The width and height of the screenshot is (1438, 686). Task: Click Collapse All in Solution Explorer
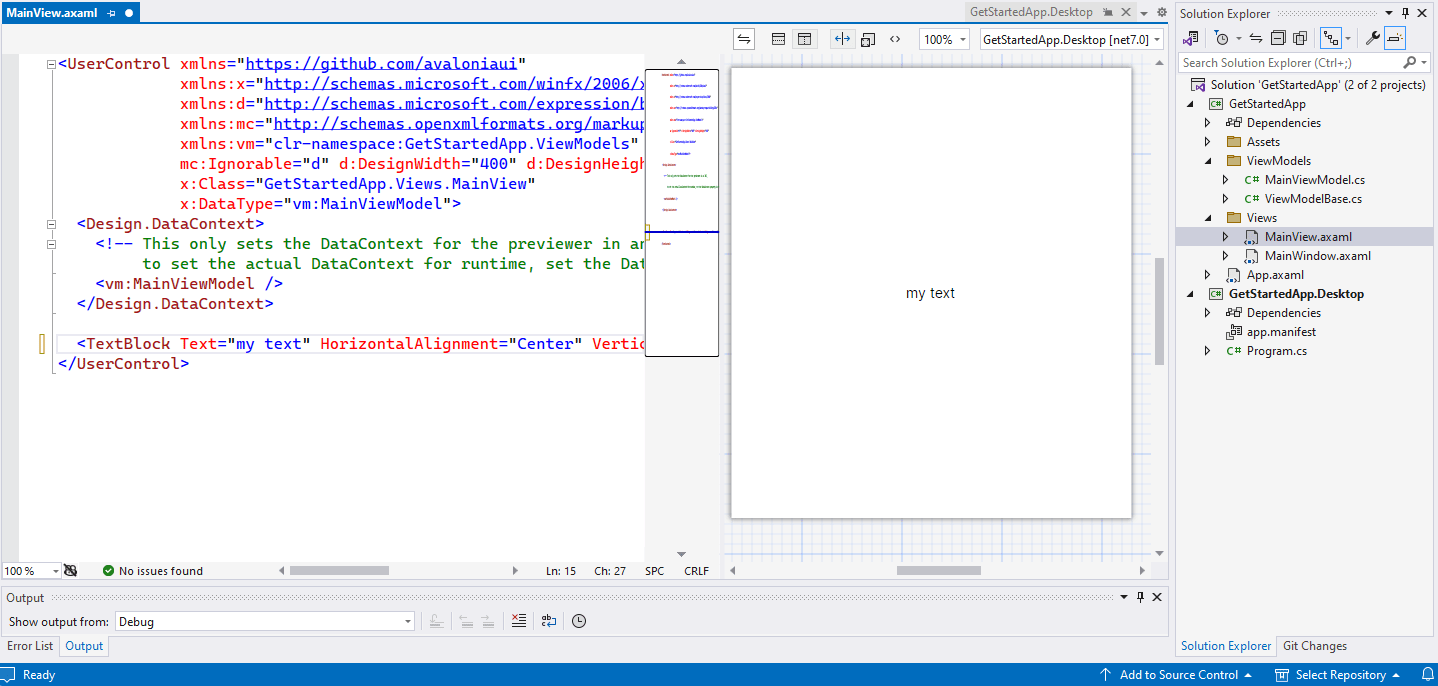point(1278,38)
